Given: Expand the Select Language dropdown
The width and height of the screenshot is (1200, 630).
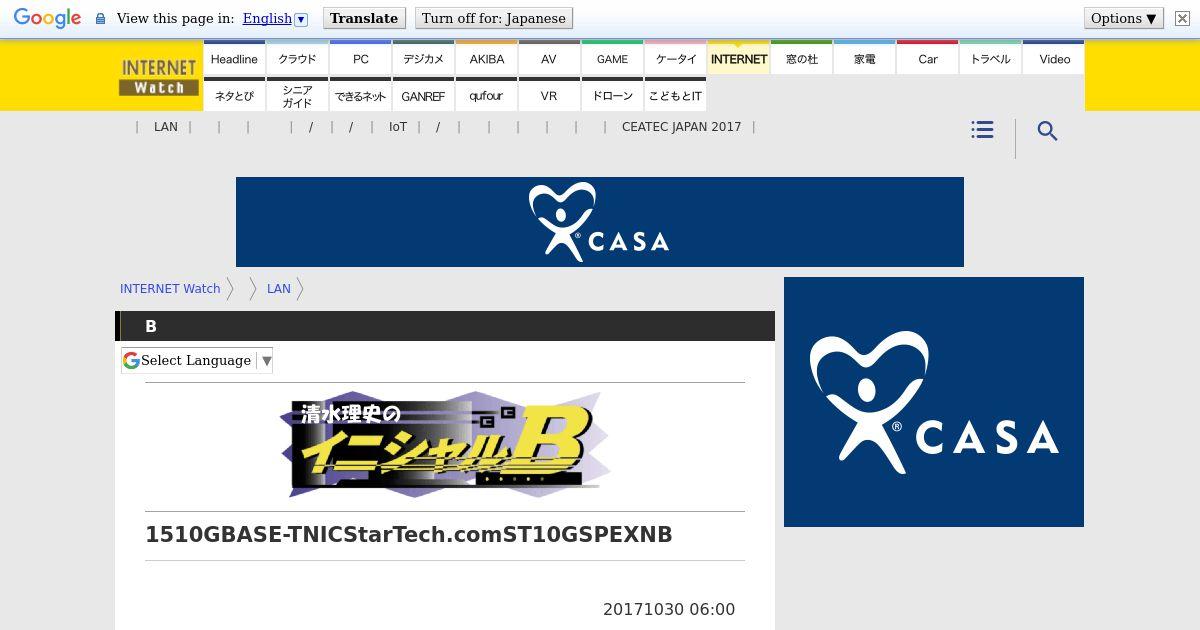Looking at the screenshot, I should coord(197,360).
